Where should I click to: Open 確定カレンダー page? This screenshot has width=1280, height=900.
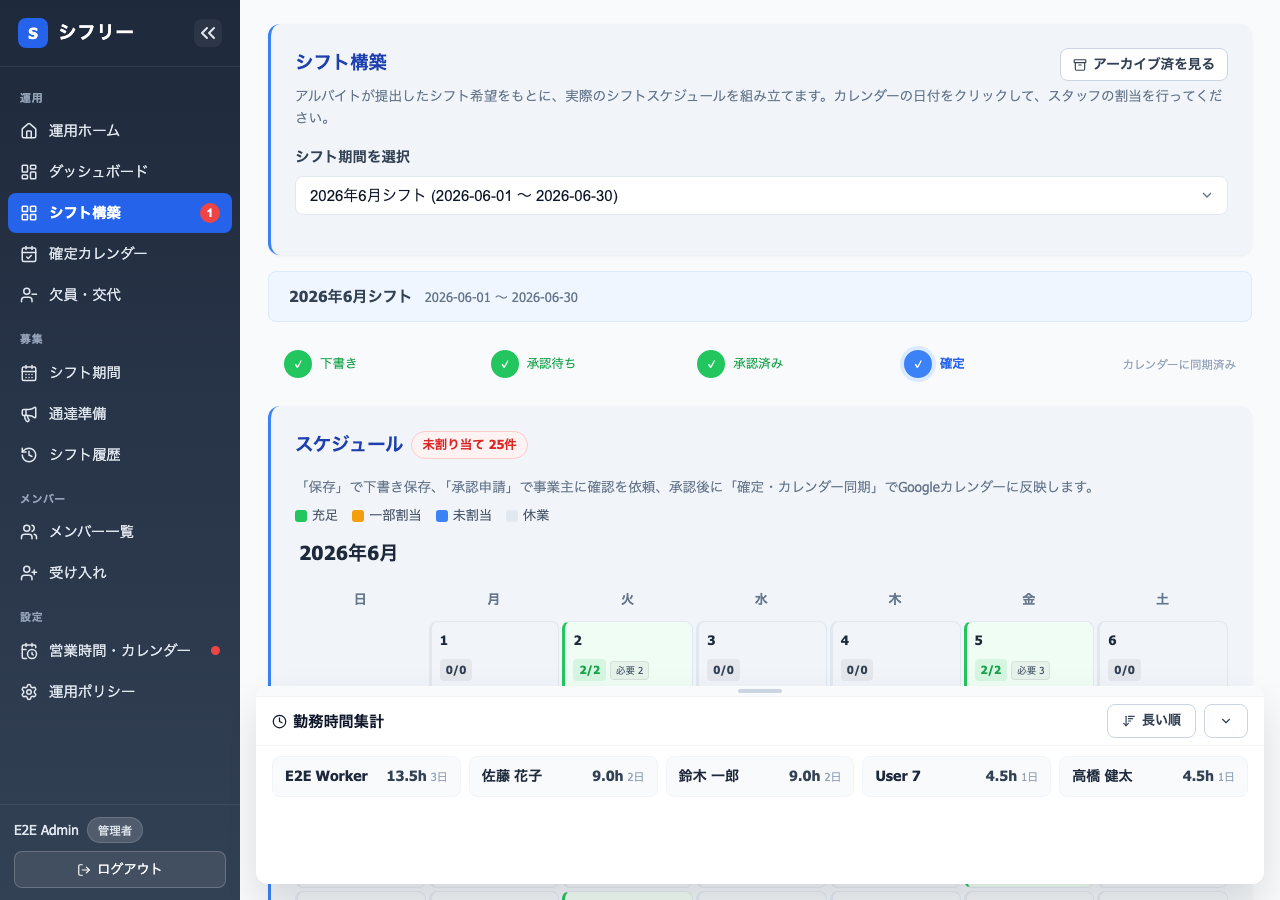(x=120, y=254)
